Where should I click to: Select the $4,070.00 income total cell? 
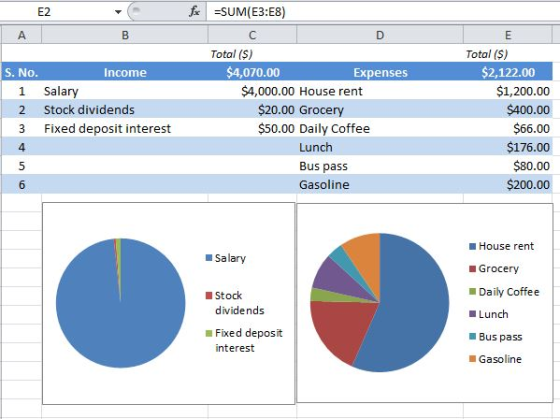click(x=252, y=72)
